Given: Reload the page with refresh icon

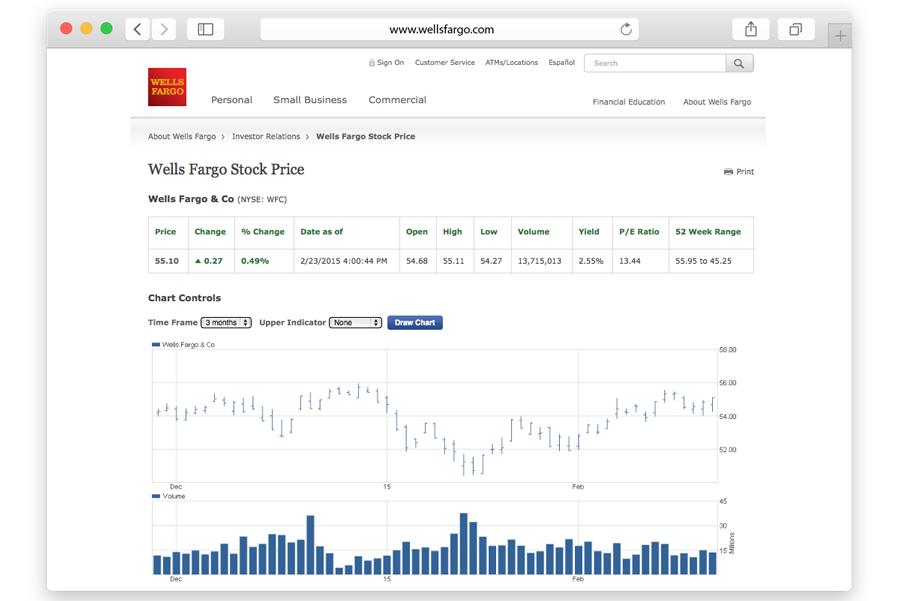Looking at the screenshot, I should pyautogui.click(x=626, y=29).
